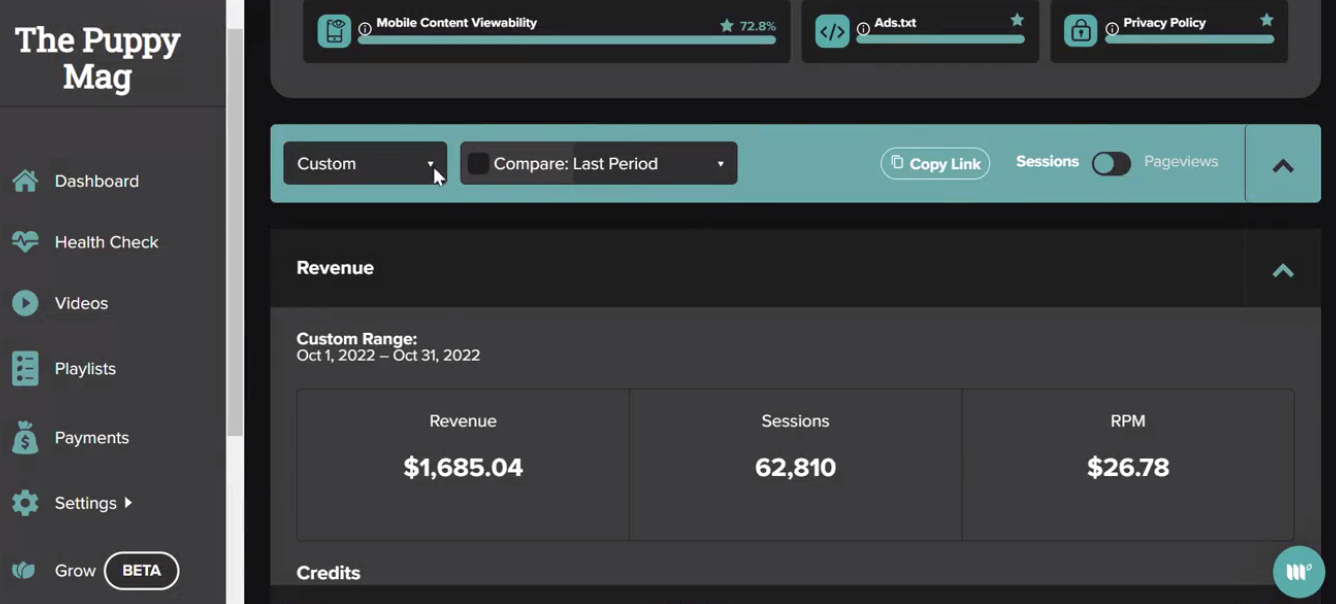Toggle Sessions to Pageviews switch
Image resolution: width=1336 pixels, height=604 pixels.
tap(1111, 163)
